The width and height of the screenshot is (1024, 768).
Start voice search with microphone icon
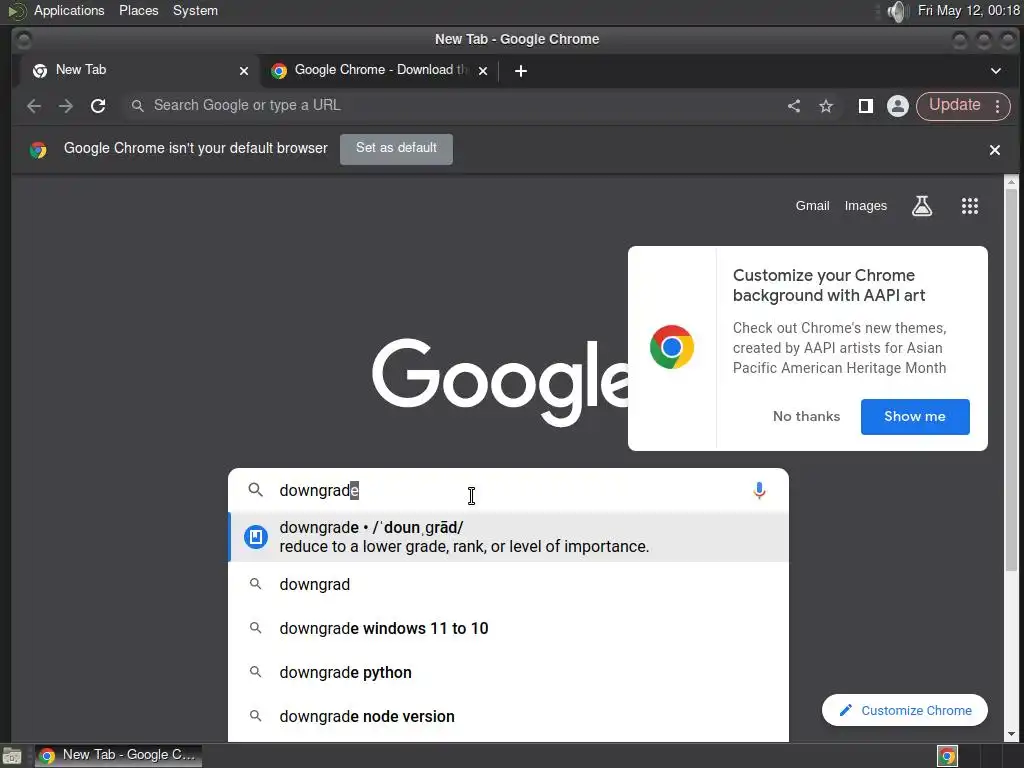click(759, 490)
